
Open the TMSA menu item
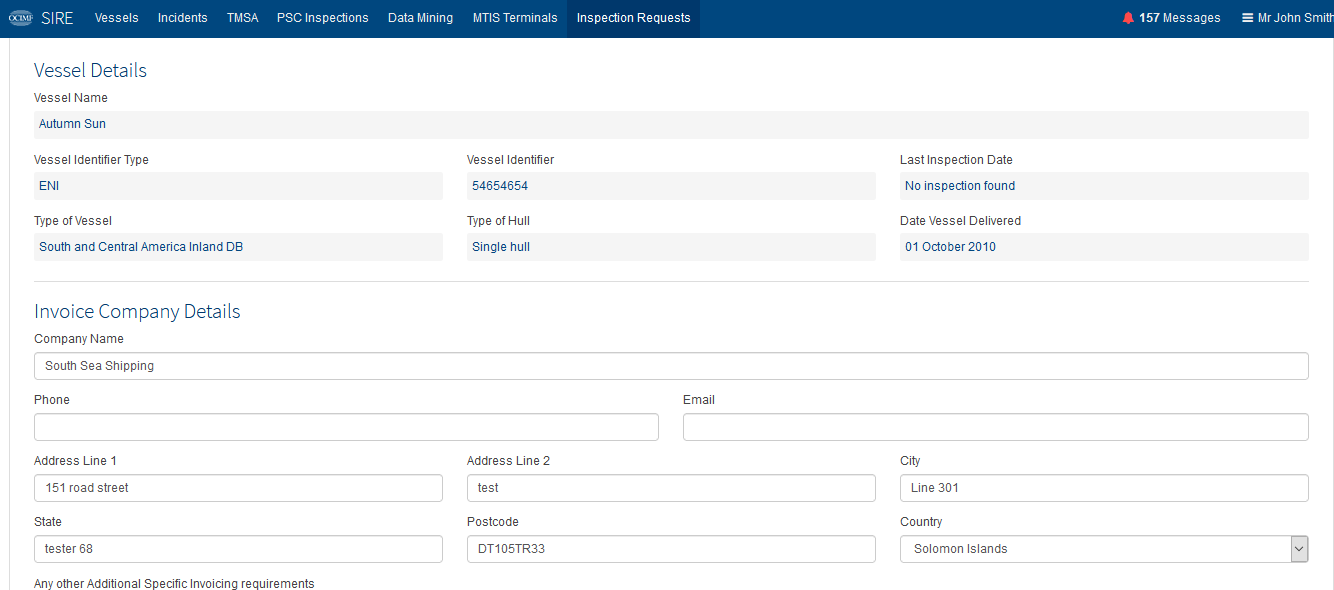(x=242, y=18)
